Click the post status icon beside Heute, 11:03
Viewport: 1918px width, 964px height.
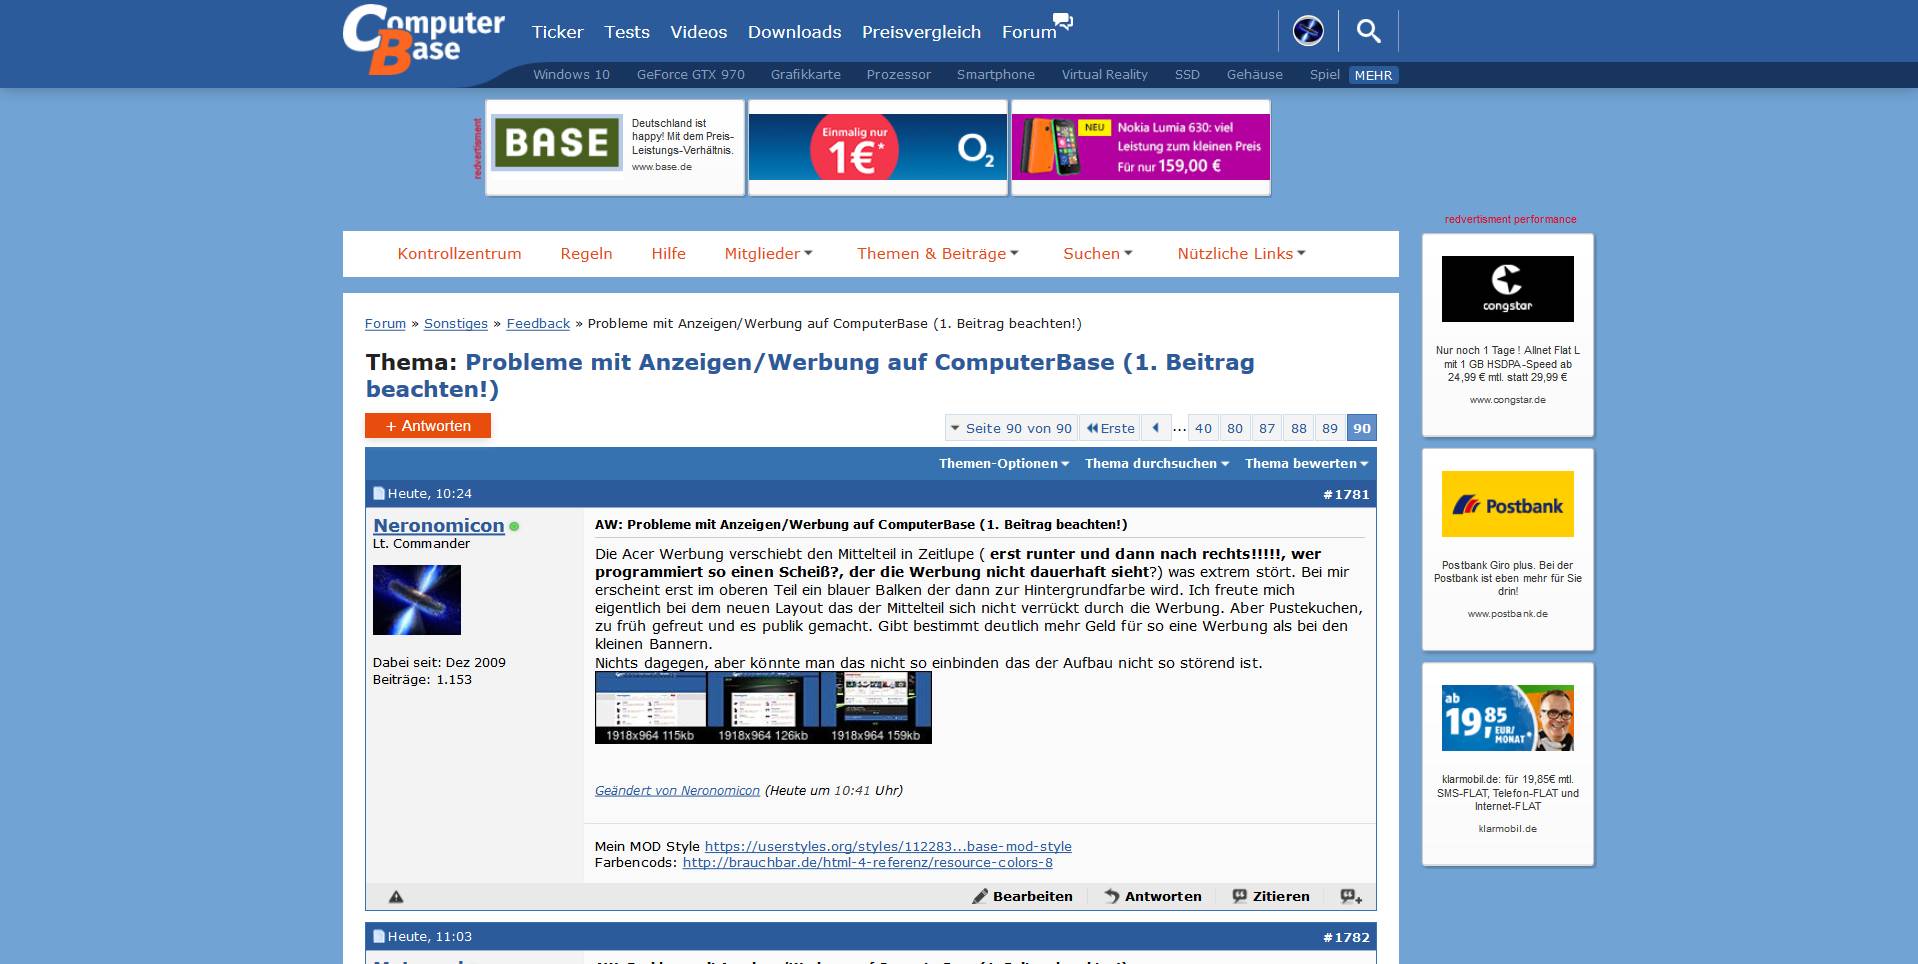pyautogui.click(x=379, y=937)
